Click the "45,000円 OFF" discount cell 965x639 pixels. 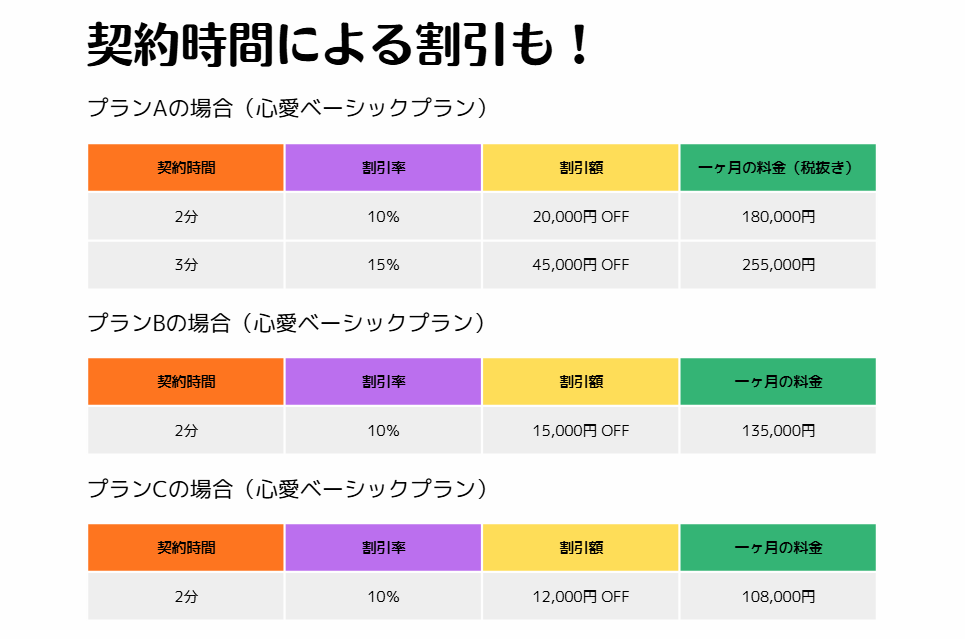tap(581, 265)
